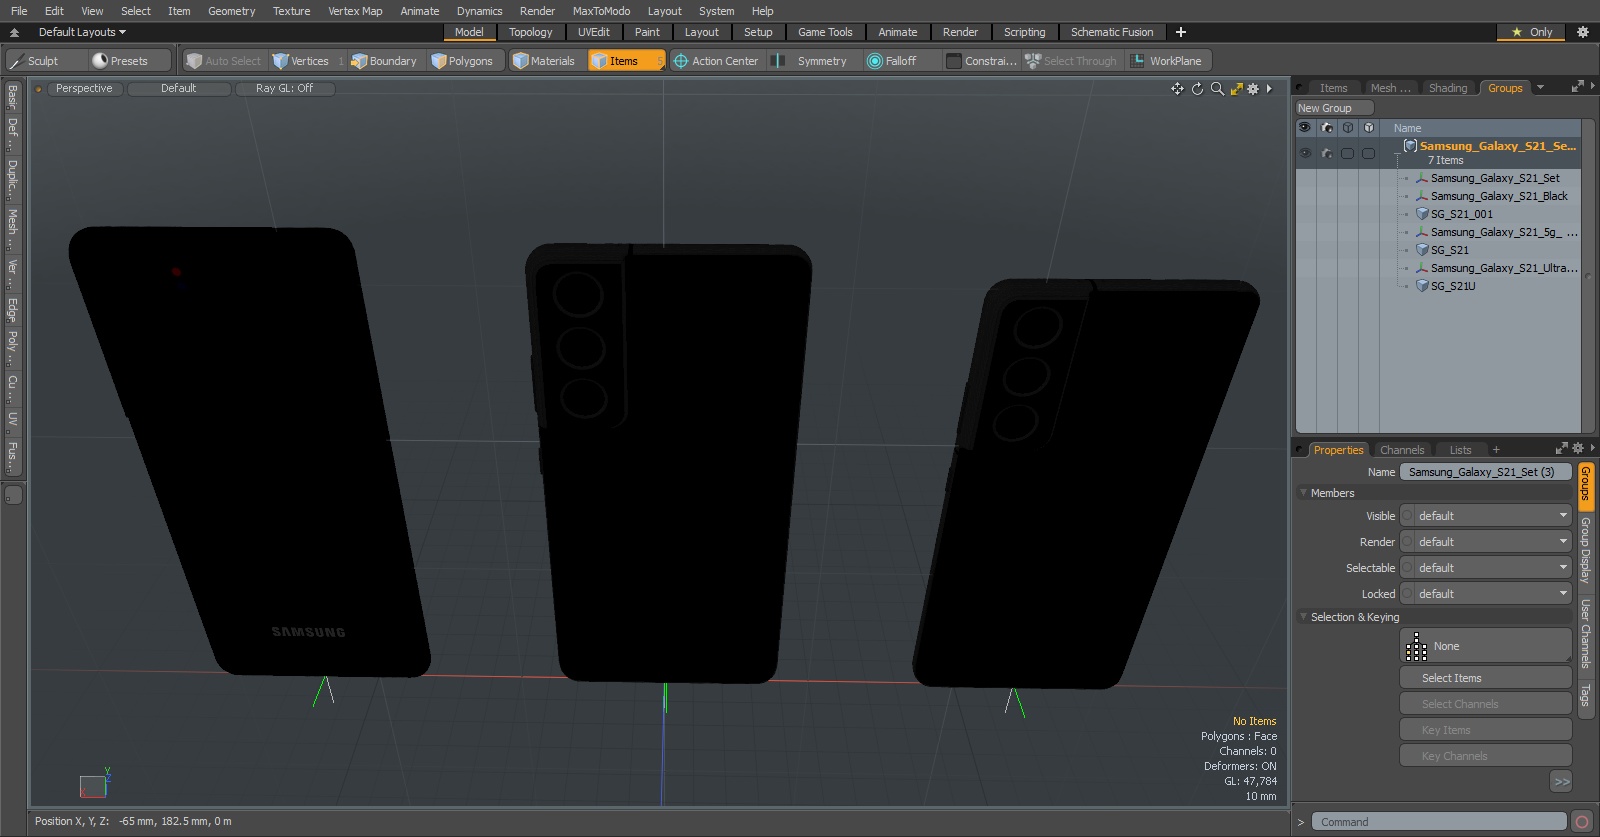Open the Locked dropdown
This screenshot has height=837, width=1600.
point(1486,594)
